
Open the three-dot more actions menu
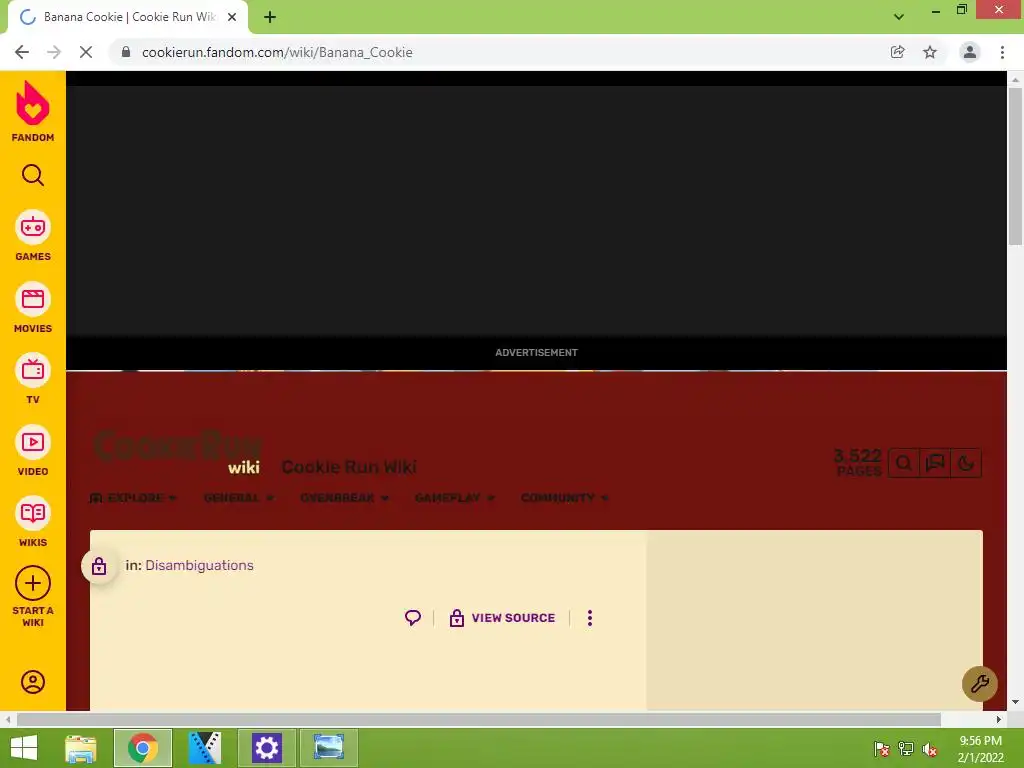(x=590, y=618)
